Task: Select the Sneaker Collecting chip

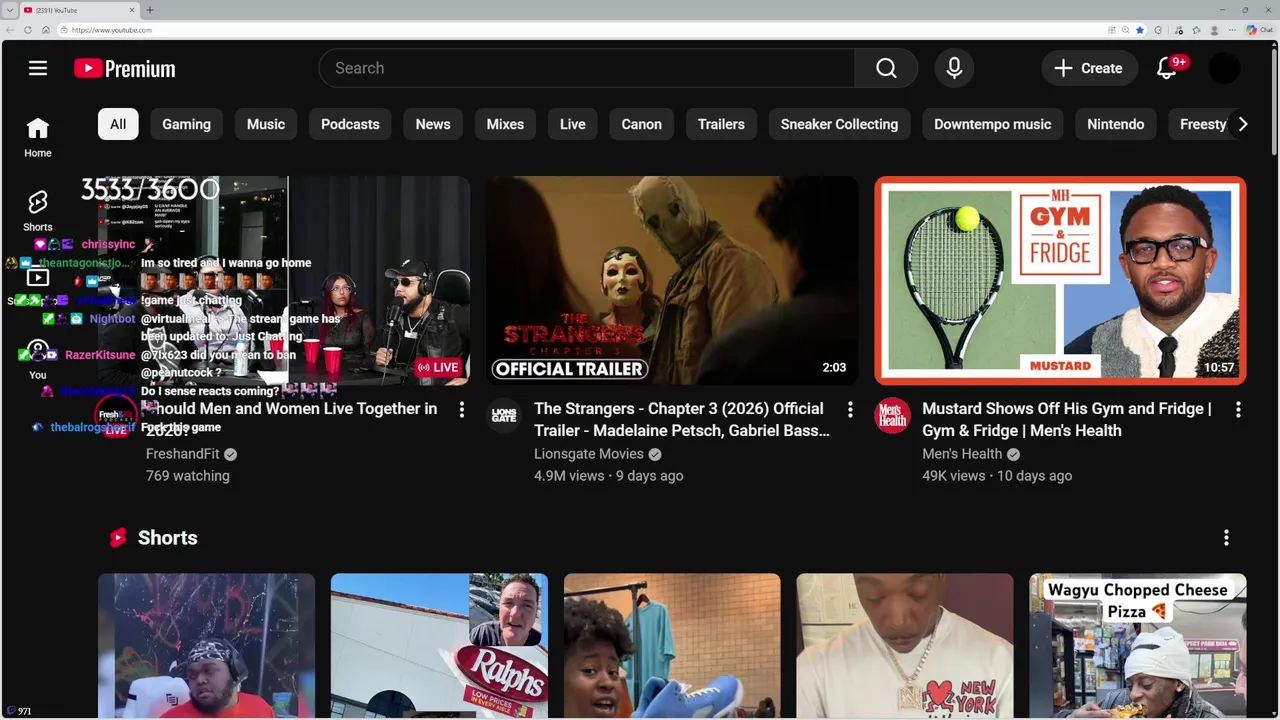Action: (x=839, y=124)
